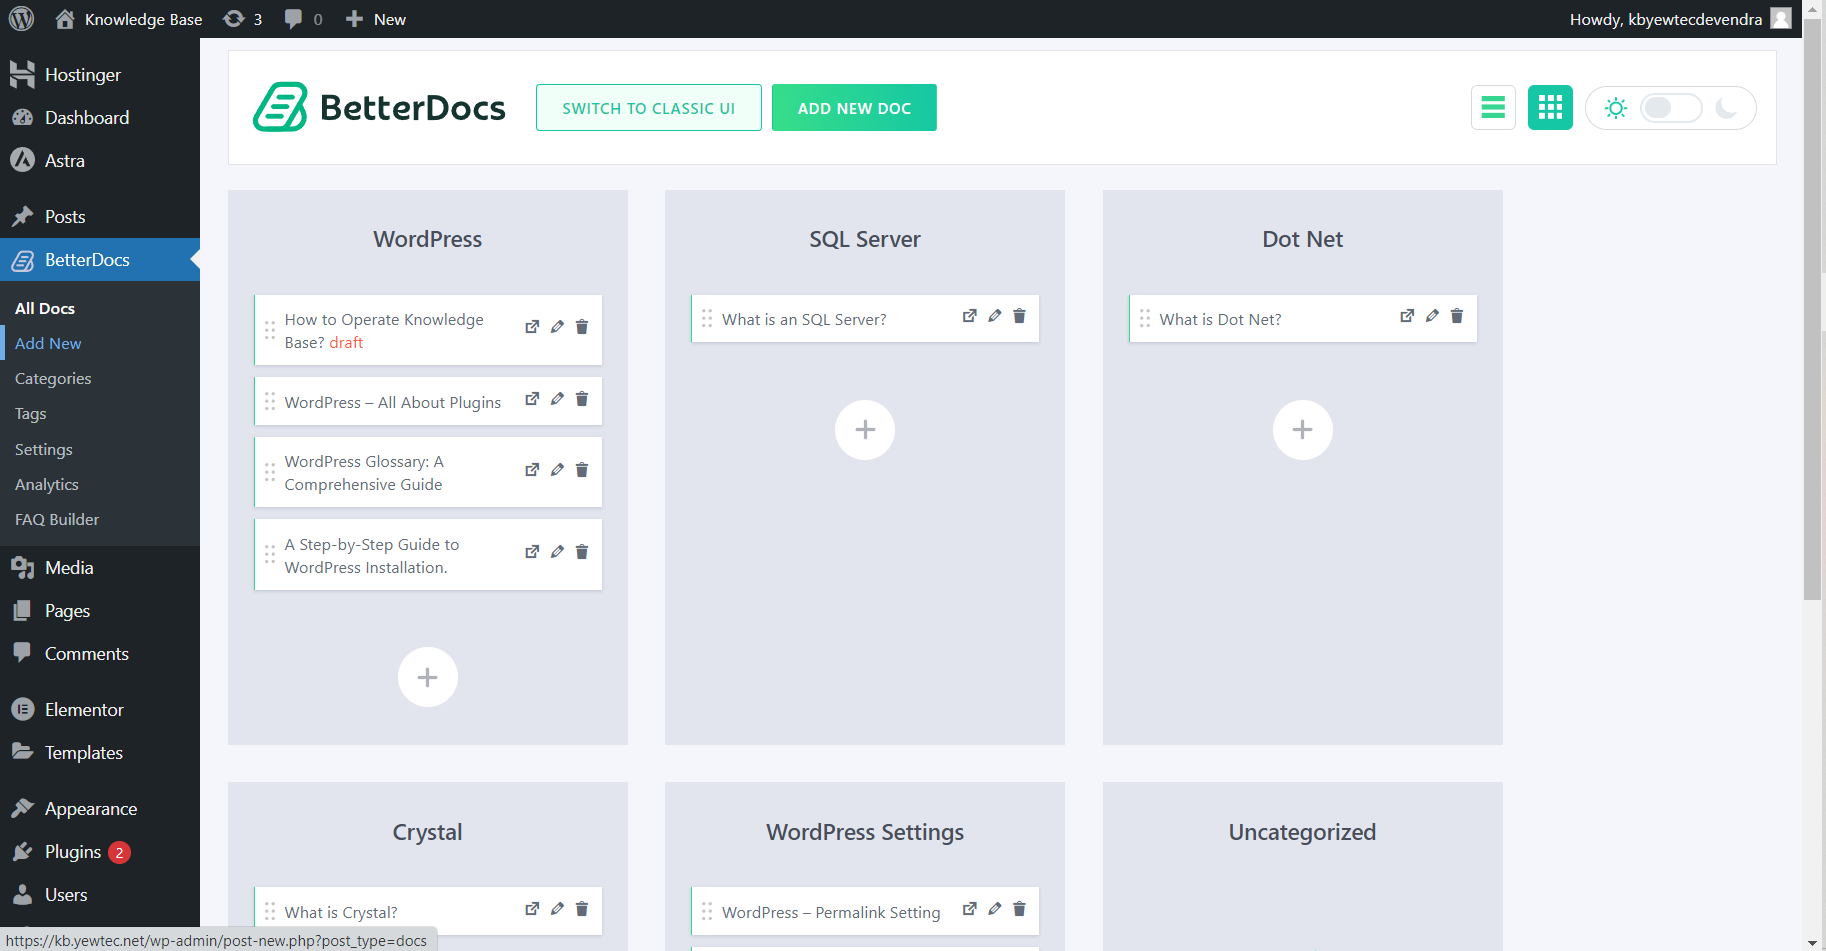1826x951 pixels.
Task: Open the New content menu in admin bar
Action: click(x=376, y=19)
